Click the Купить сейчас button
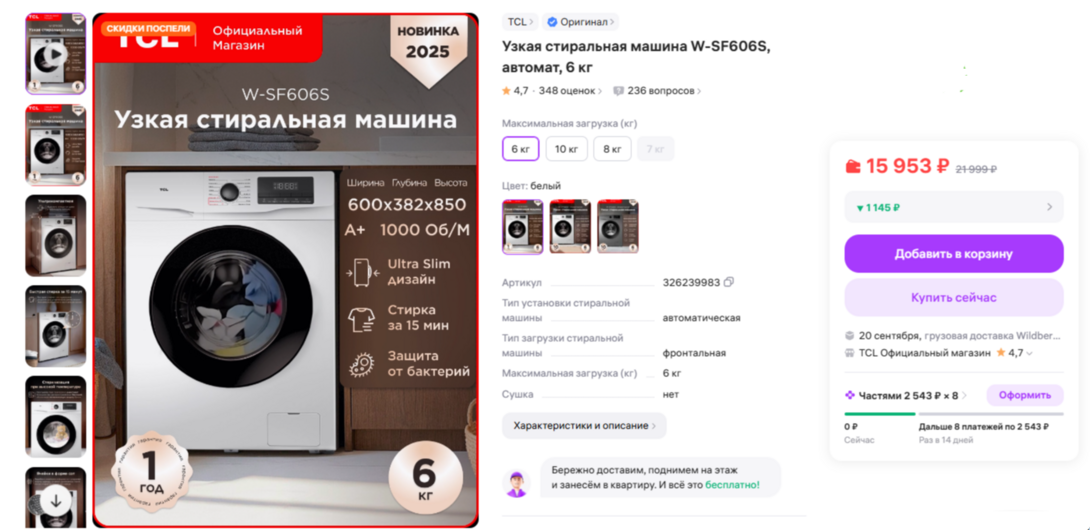1090x530 pixels. 954,298
